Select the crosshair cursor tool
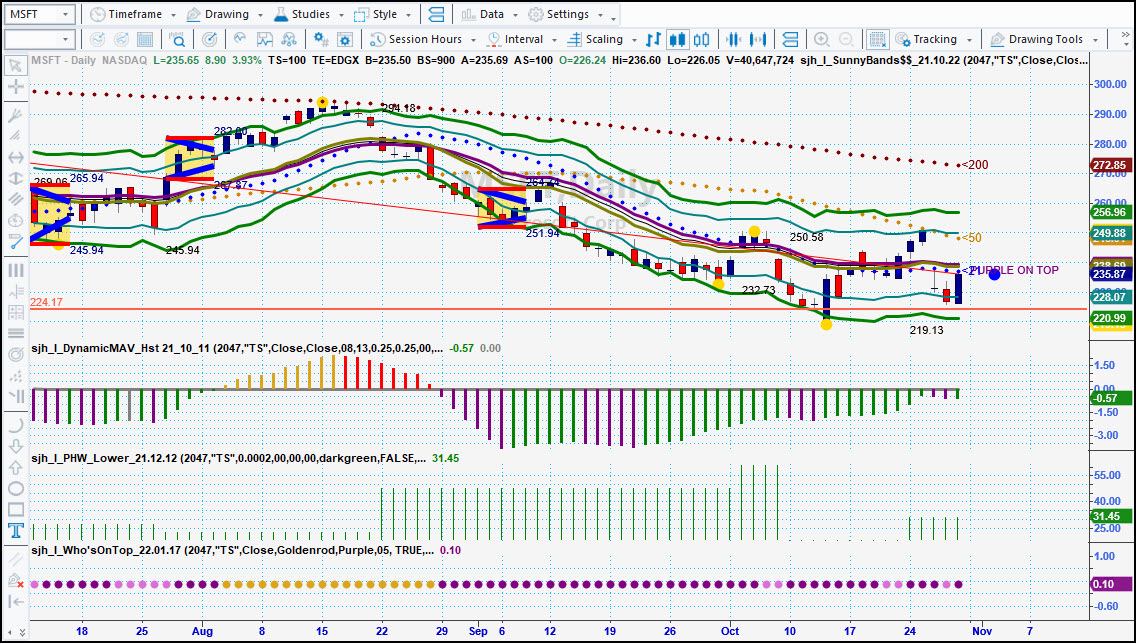The width and height of the screenshot is (1136, 643). [15, 87]
